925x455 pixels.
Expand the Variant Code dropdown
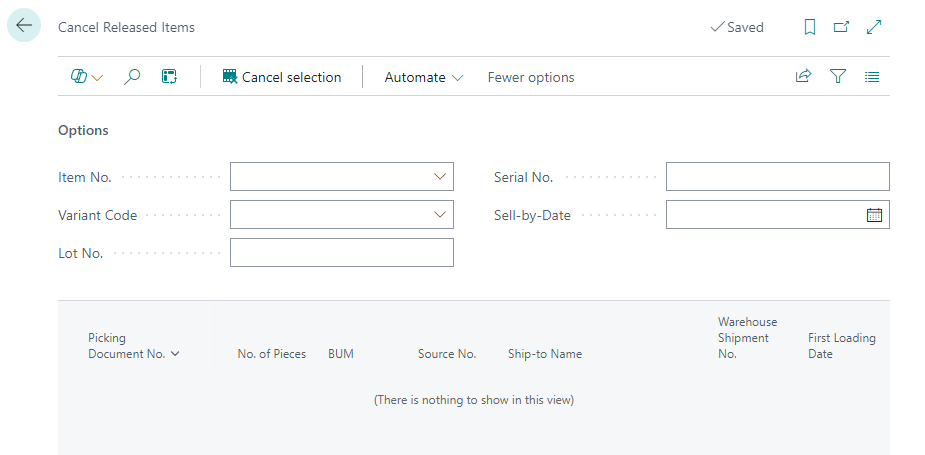(x=440, y=215)
